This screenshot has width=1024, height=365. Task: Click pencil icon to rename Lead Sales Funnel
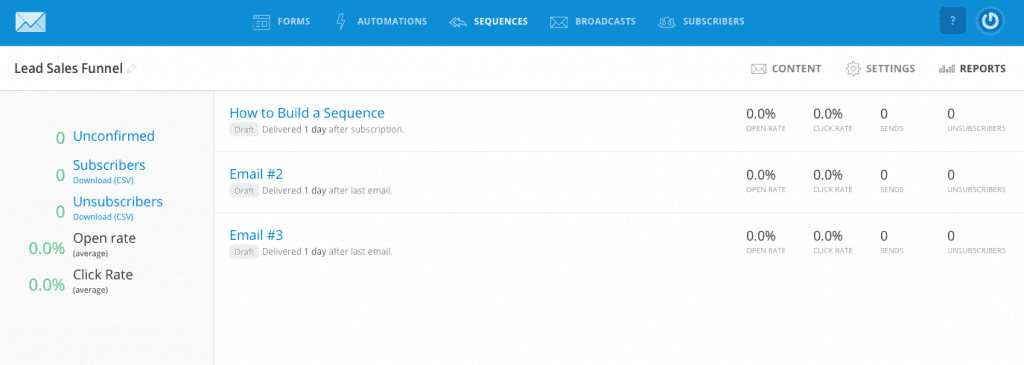131,69
